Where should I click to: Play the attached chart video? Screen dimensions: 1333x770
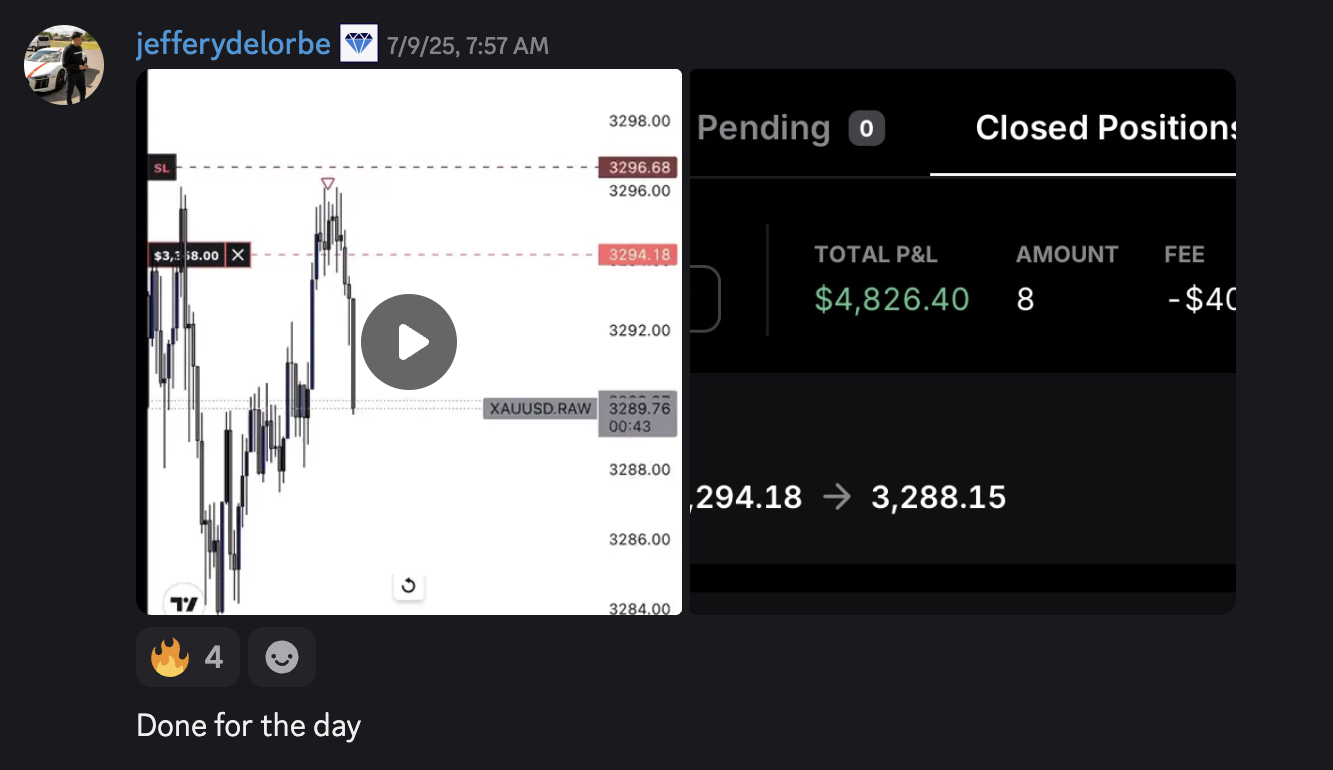point(408,342)
